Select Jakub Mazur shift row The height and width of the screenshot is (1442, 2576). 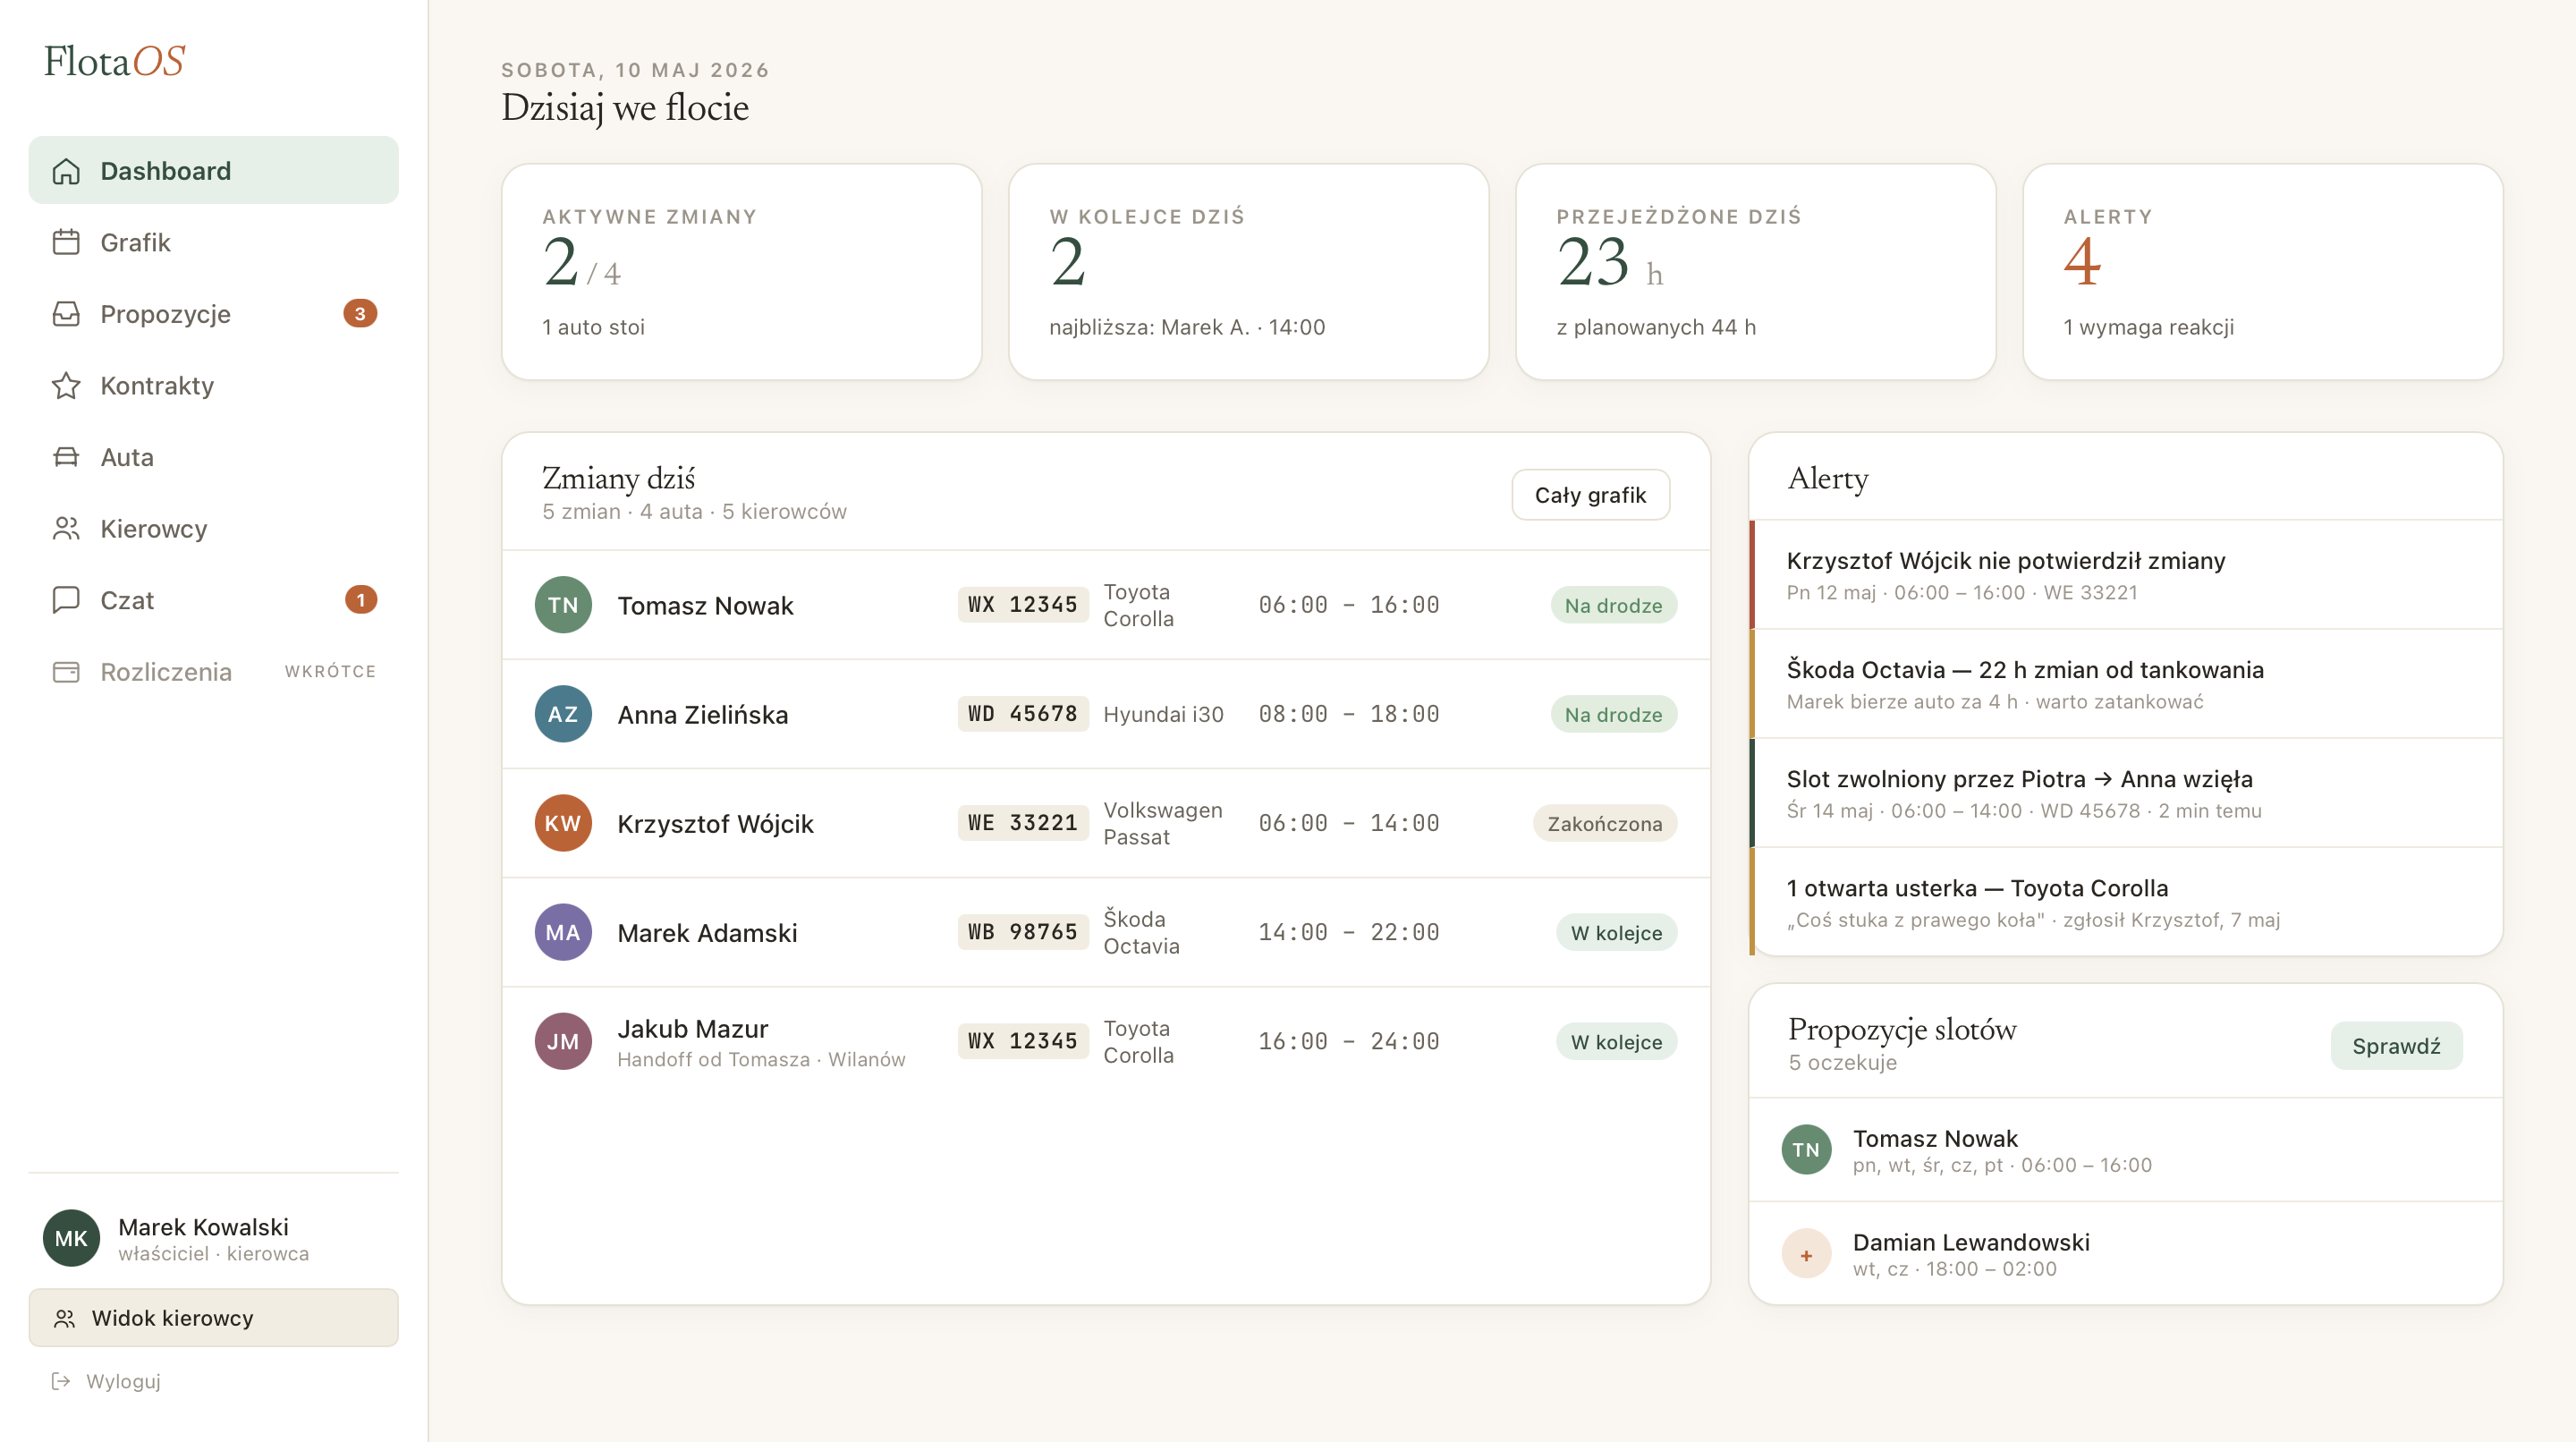pyautogui.click(x=1105, y=1041)
